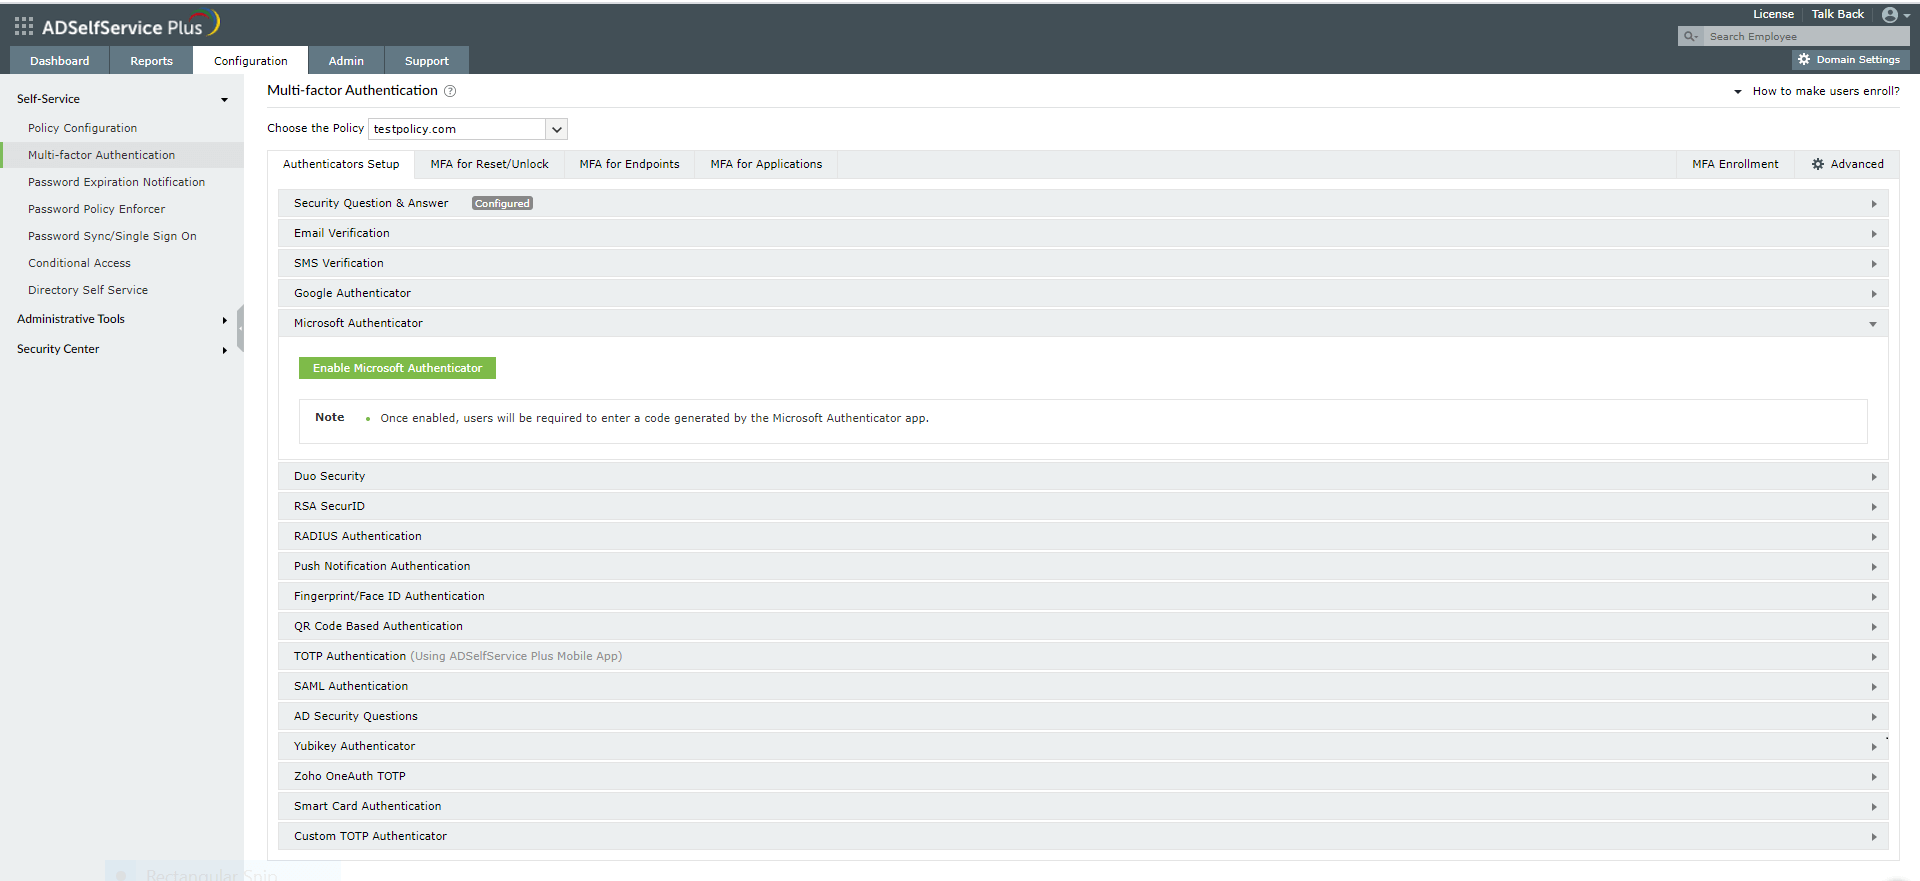This screenshot has height=881, width=1920.
Task: Expand Fingerprint/Face ID Authentication row
Action: click(x=1083, y=597)
